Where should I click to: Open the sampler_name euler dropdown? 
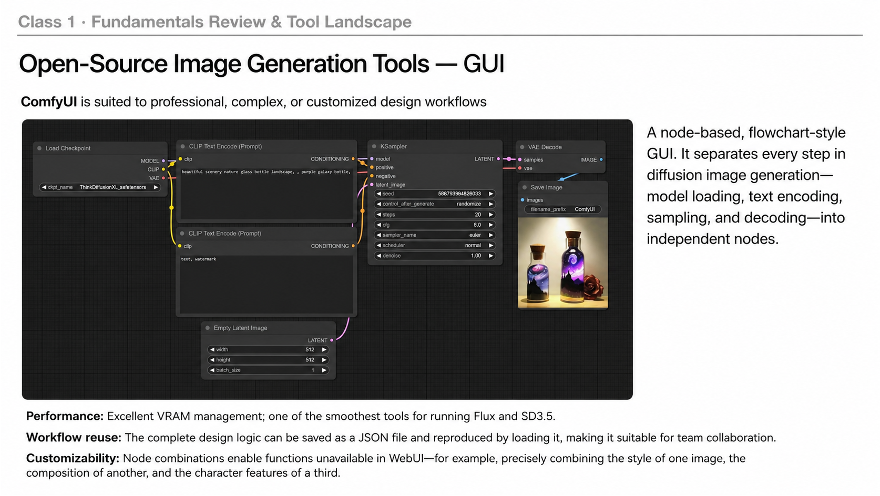pos(435,235)
